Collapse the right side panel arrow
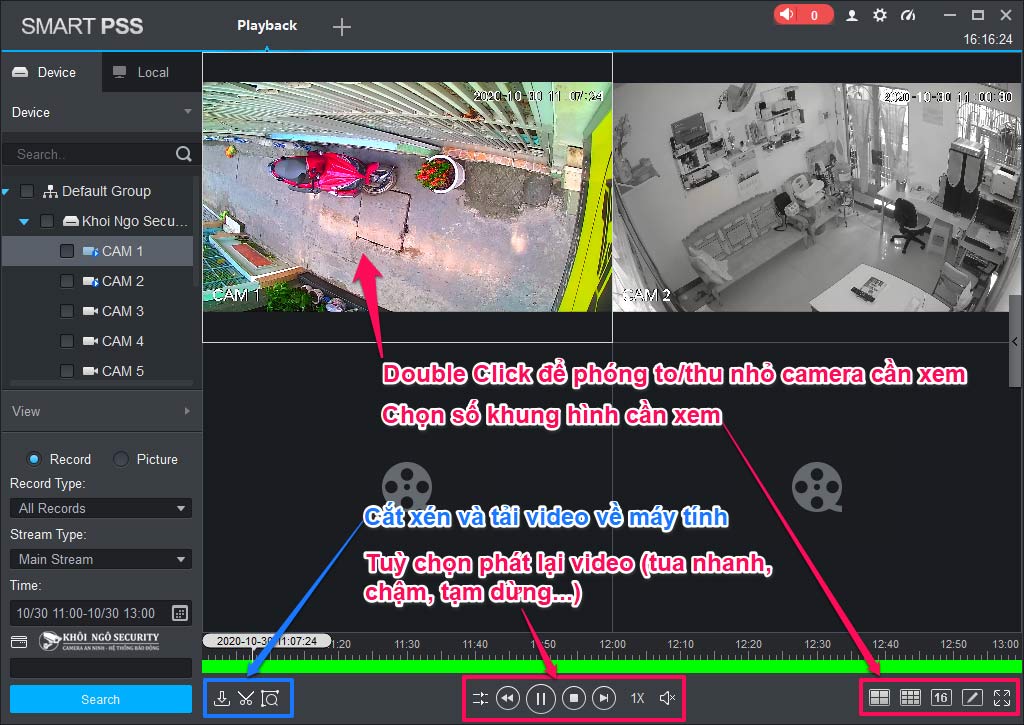Viewport: 1024px width, 725px height. [x=1015, y=341]
